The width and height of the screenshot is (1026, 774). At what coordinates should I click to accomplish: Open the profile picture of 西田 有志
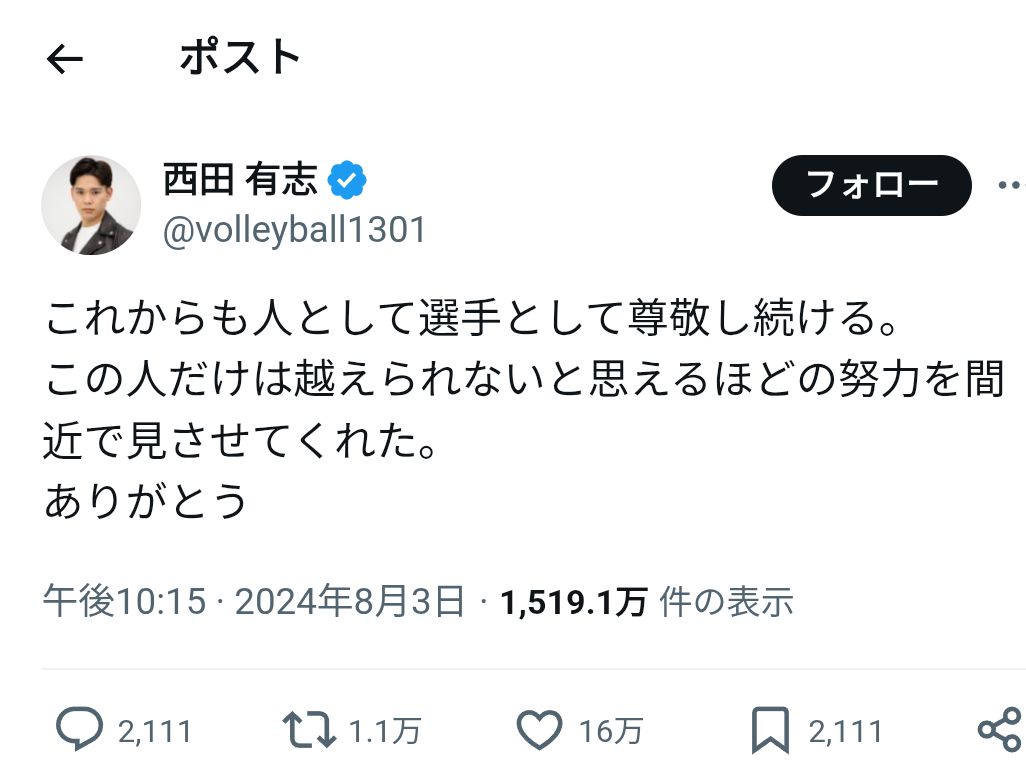pyautogui.click(x=91, y=205)
